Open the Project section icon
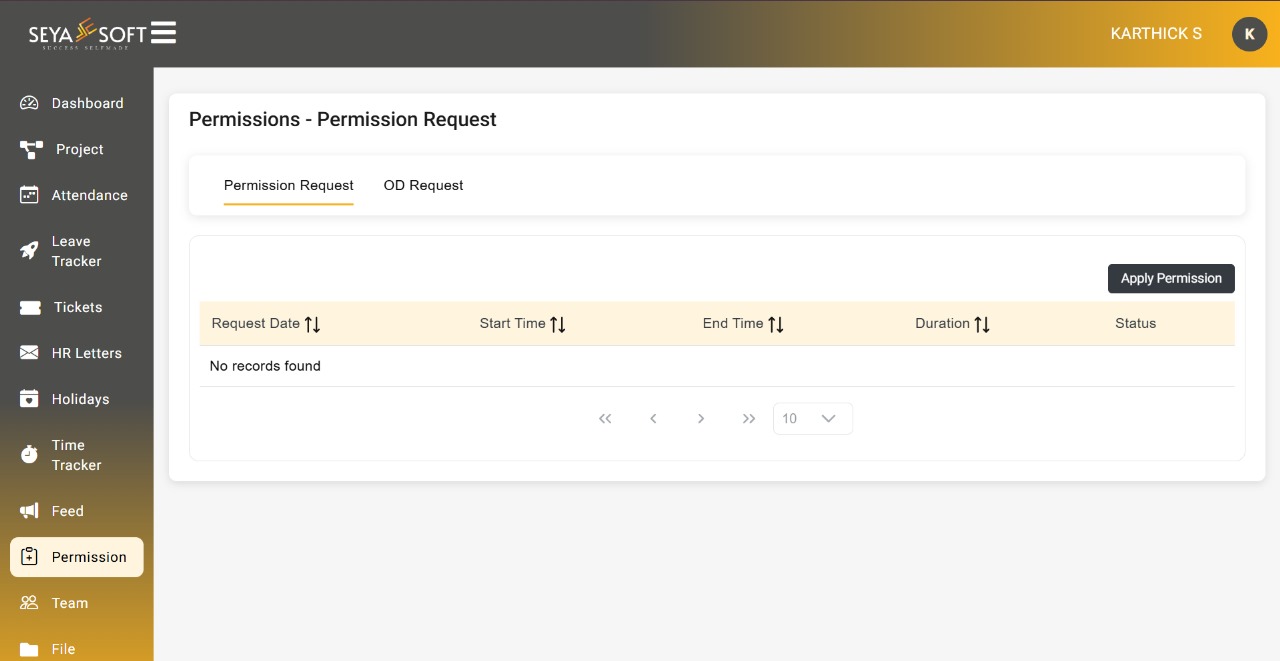 31,150
